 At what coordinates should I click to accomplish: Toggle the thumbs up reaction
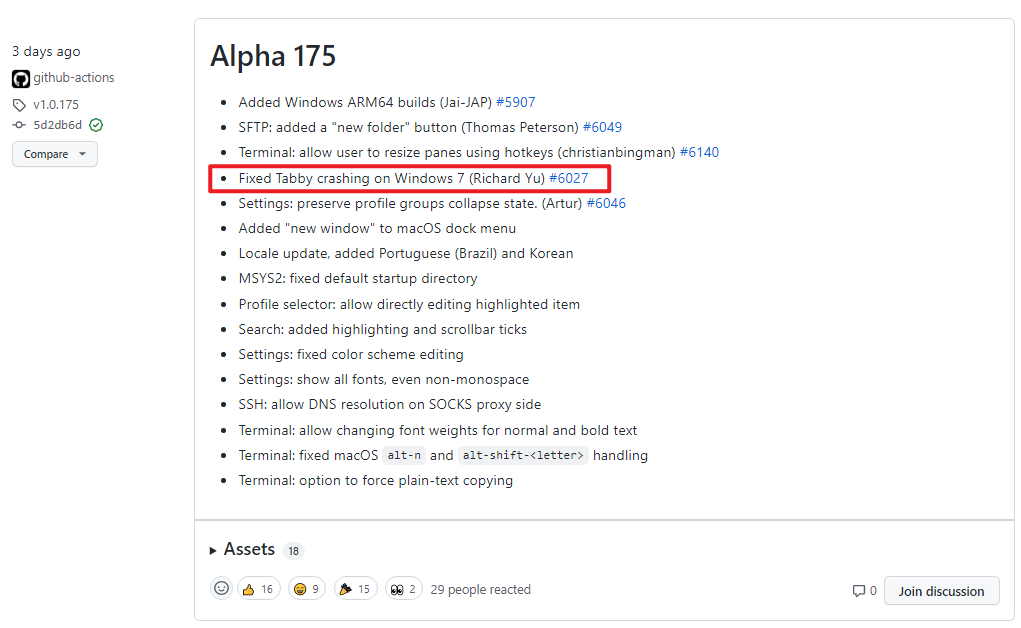[x=259, y=589]
